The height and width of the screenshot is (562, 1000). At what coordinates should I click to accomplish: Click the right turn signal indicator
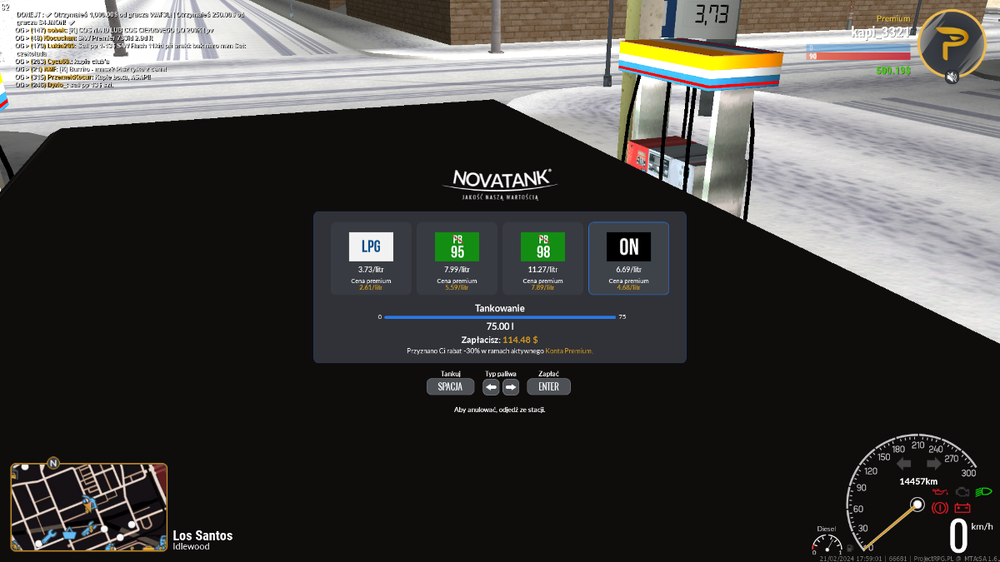[934, 464]
